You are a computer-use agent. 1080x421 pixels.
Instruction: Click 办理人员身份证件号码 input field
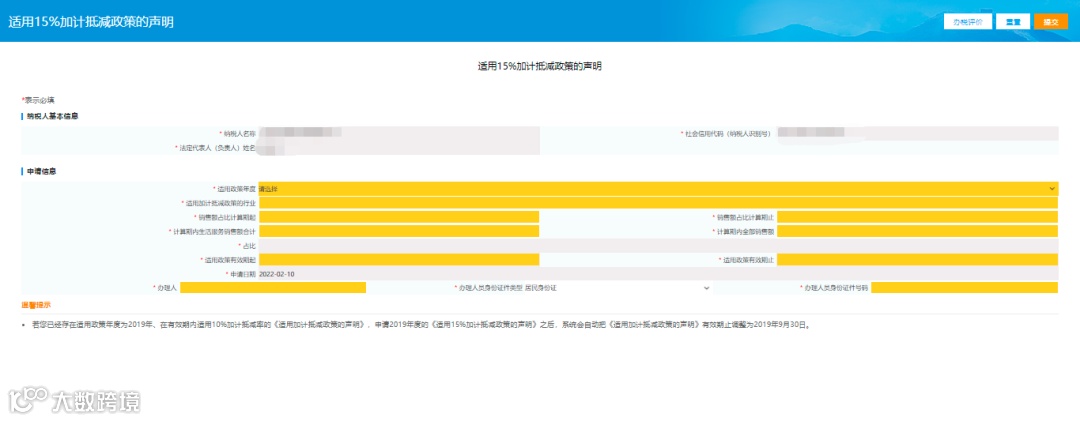pyautogui.click(x=964, y=287)
